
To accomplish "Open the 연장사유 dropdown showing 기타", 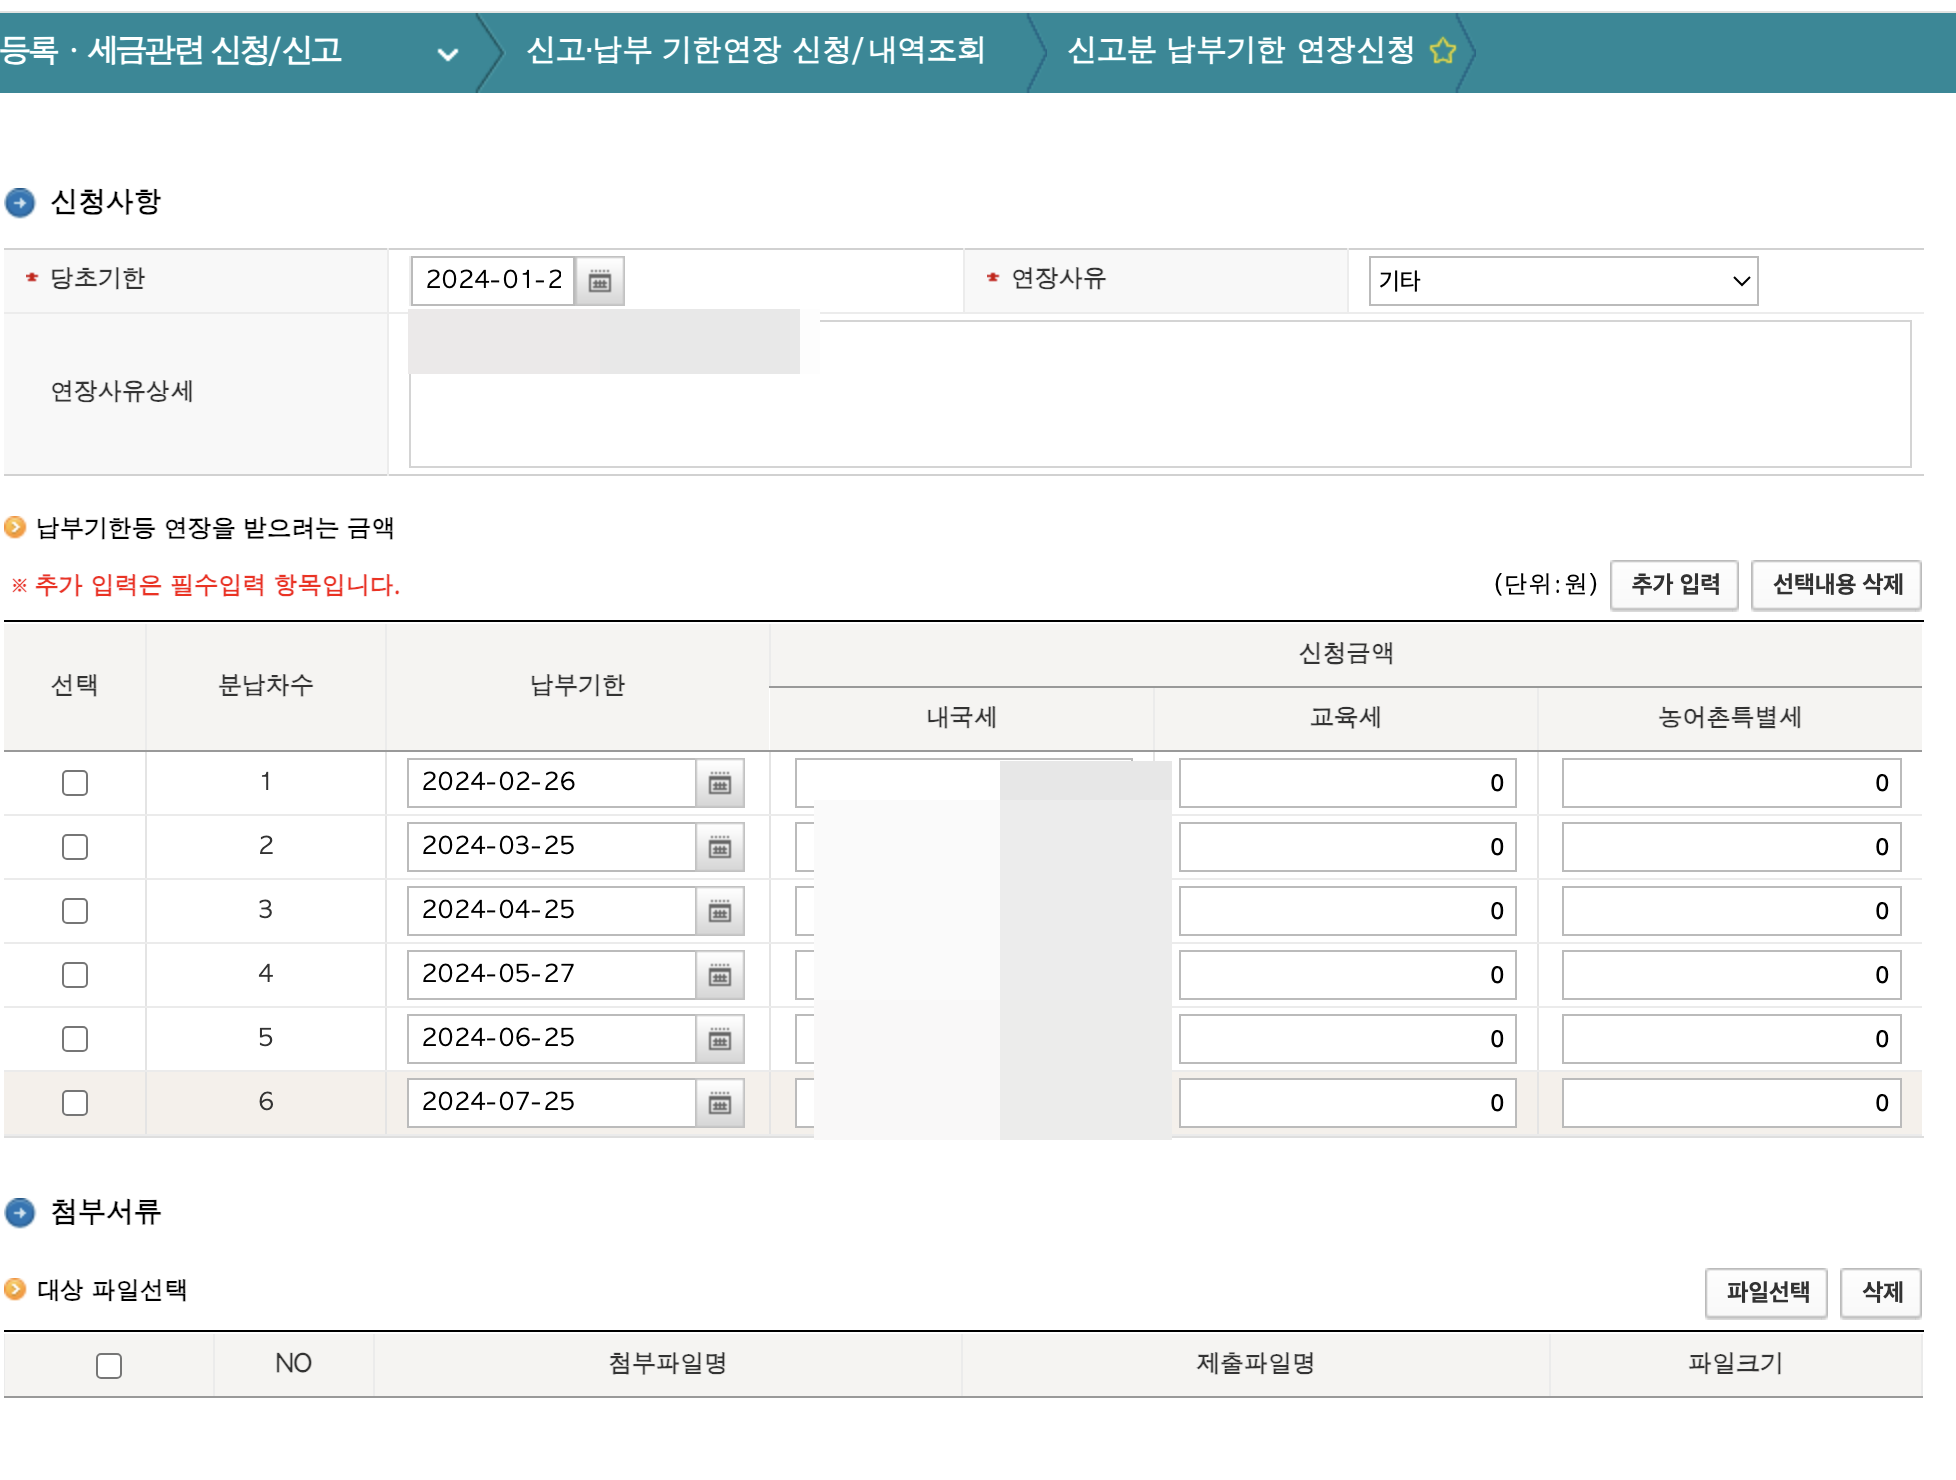I will (1562, 281).
